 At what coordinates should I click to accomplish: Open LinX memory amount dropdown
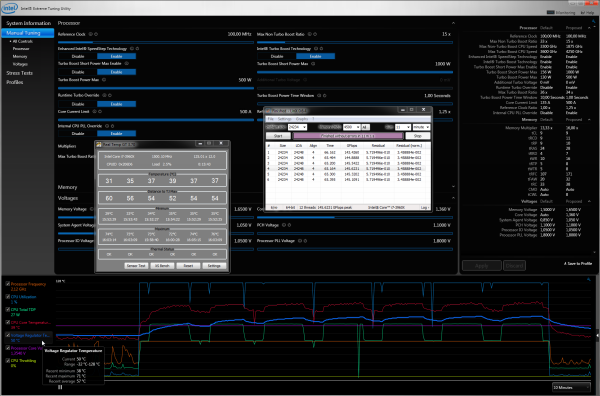(351, 127)
